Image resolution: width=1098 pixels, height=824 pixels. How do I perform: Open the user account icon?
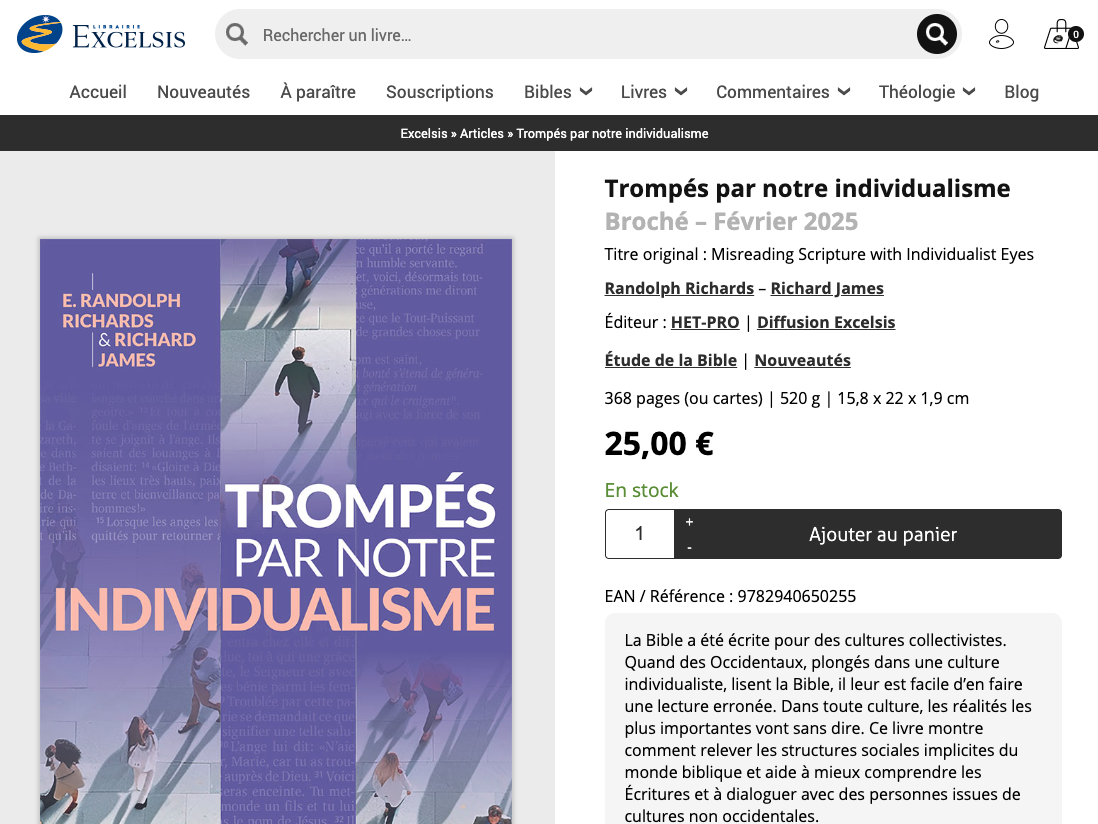1001,34
